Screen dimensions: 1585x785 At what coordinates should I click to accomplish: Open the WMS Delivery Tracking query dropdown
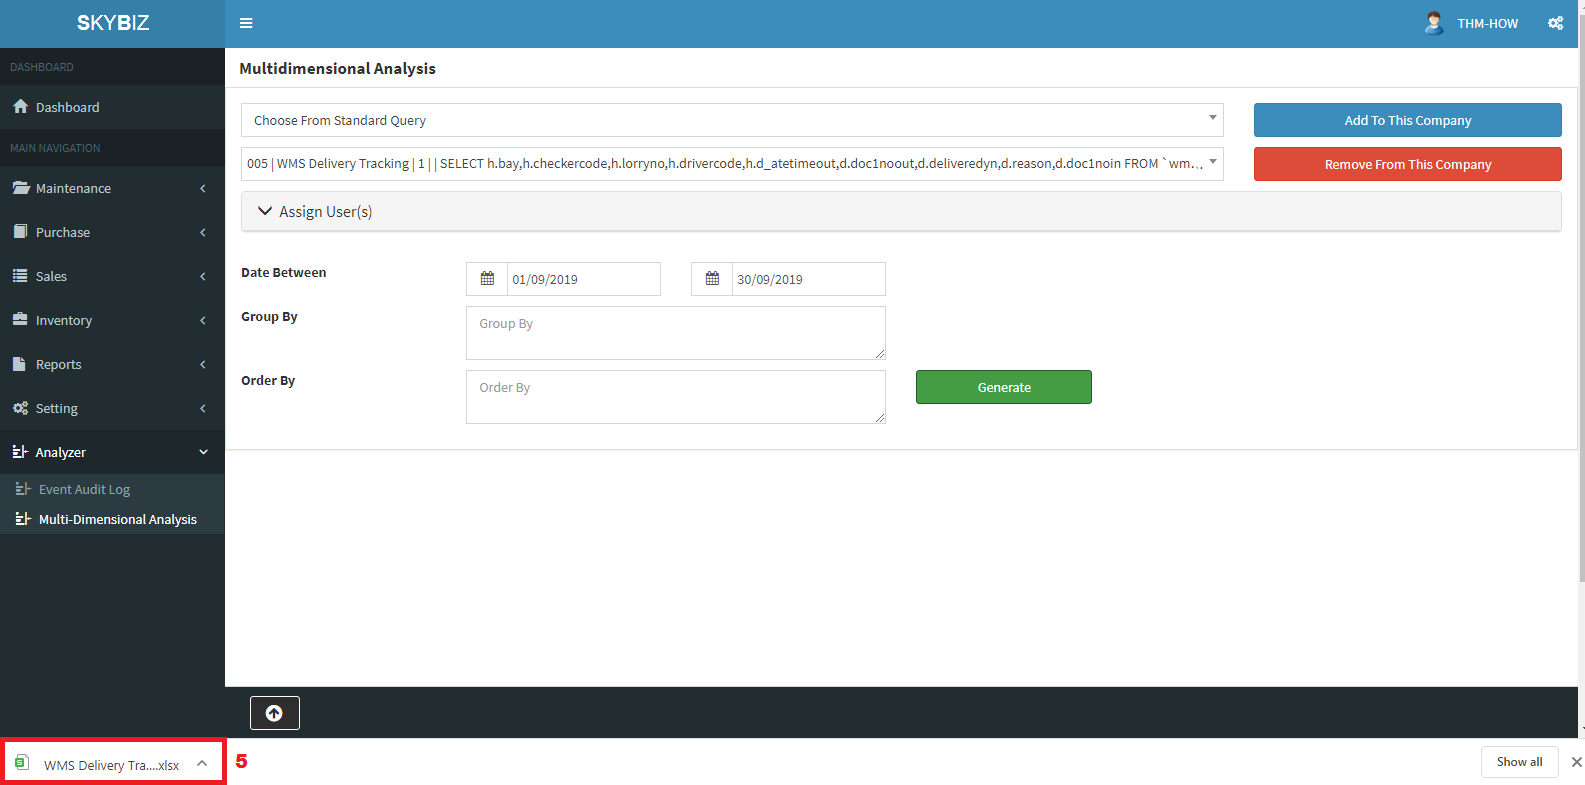coord(731,164)
